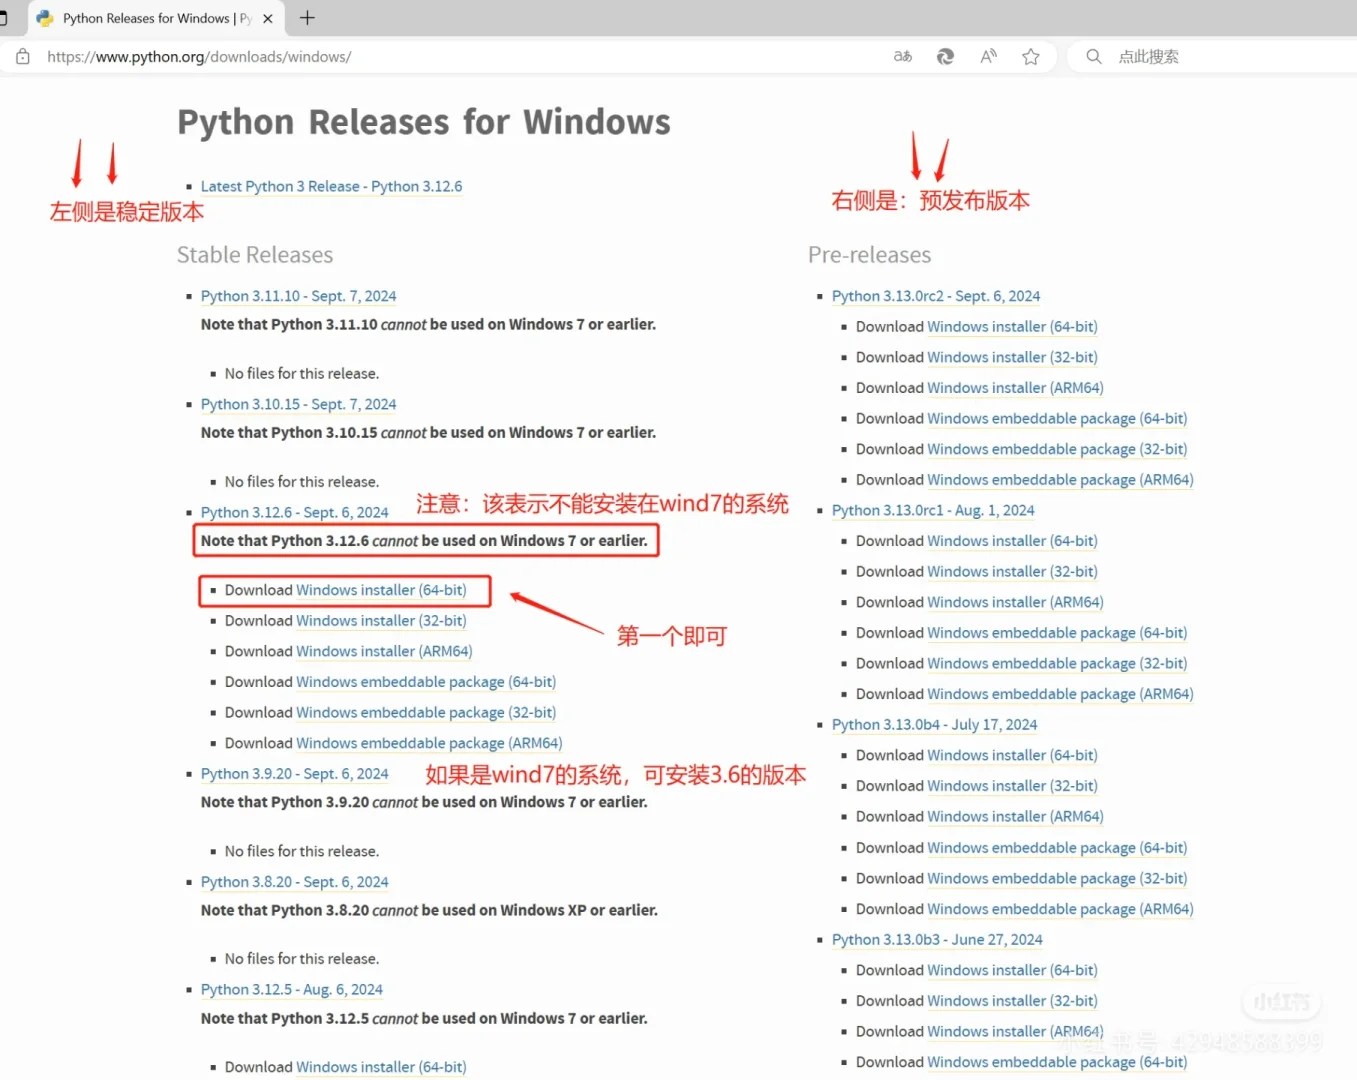Viewport: 1357px width, 1080px height.
Task: Download Windows installer (32-bit) under Python 3.12.6
Action: click(381, 620)
